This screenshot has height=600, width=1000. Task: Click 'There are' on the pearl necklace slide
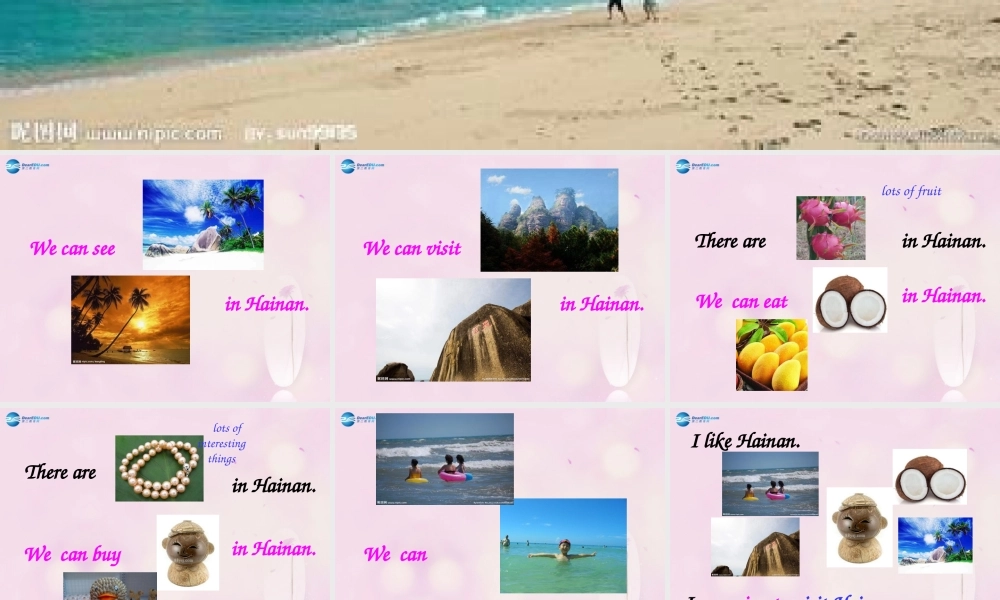[x=61, y=472]
